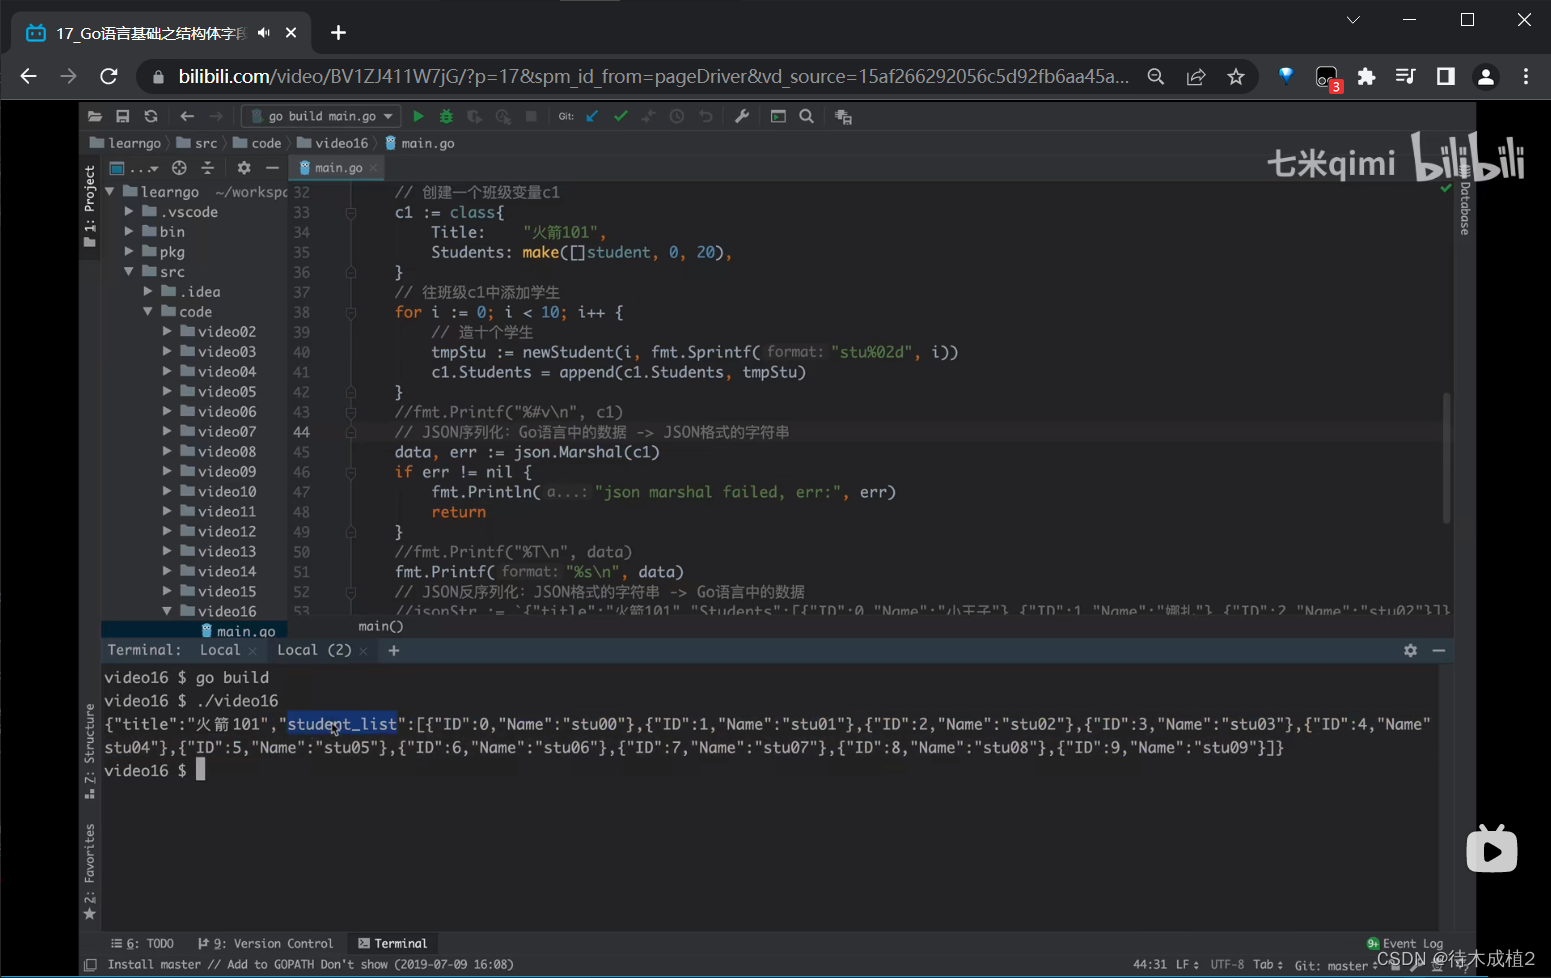The height and width of the screenshot is (978, 1551).
Task: Toggle fold marker on line 33
Action: tap(351, 213)
